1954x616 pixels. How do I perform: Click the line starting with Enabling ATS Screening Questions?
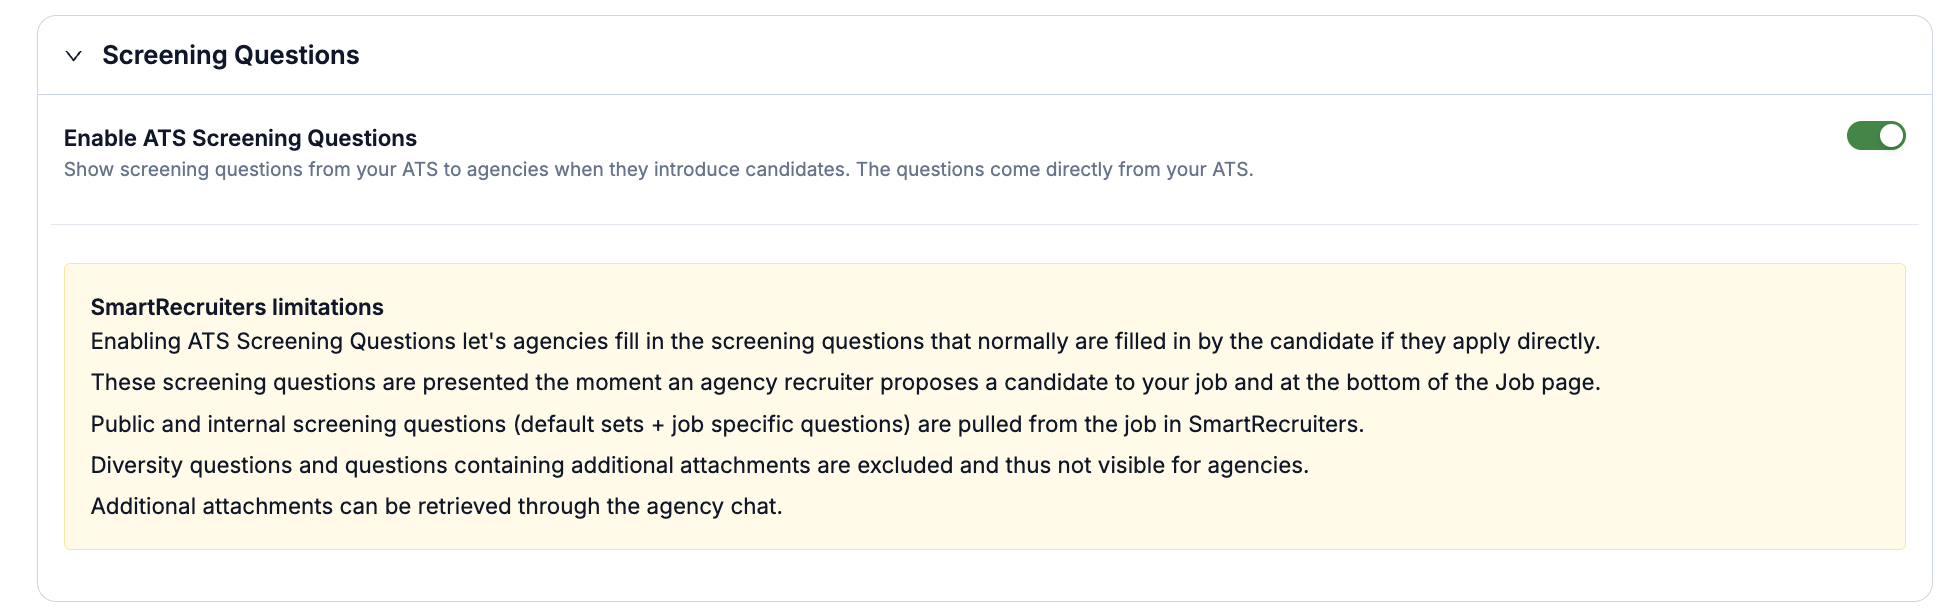(x=845, y=341)
